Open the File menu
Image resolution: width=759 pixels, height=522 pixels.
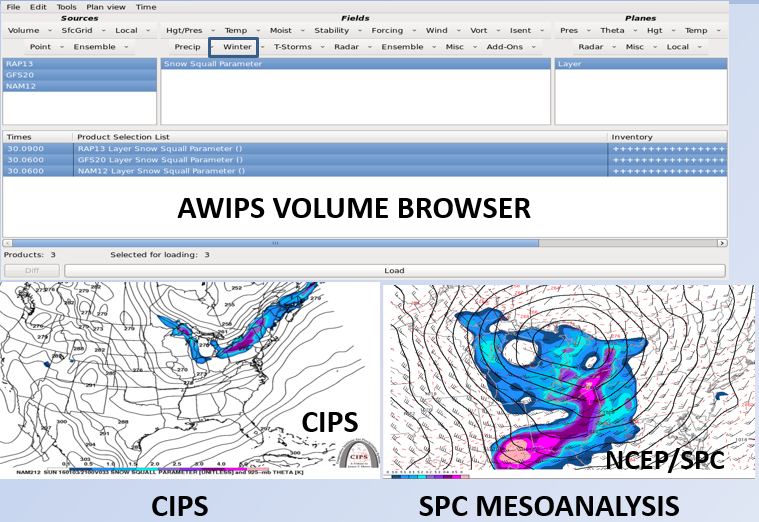coord(13,7)
